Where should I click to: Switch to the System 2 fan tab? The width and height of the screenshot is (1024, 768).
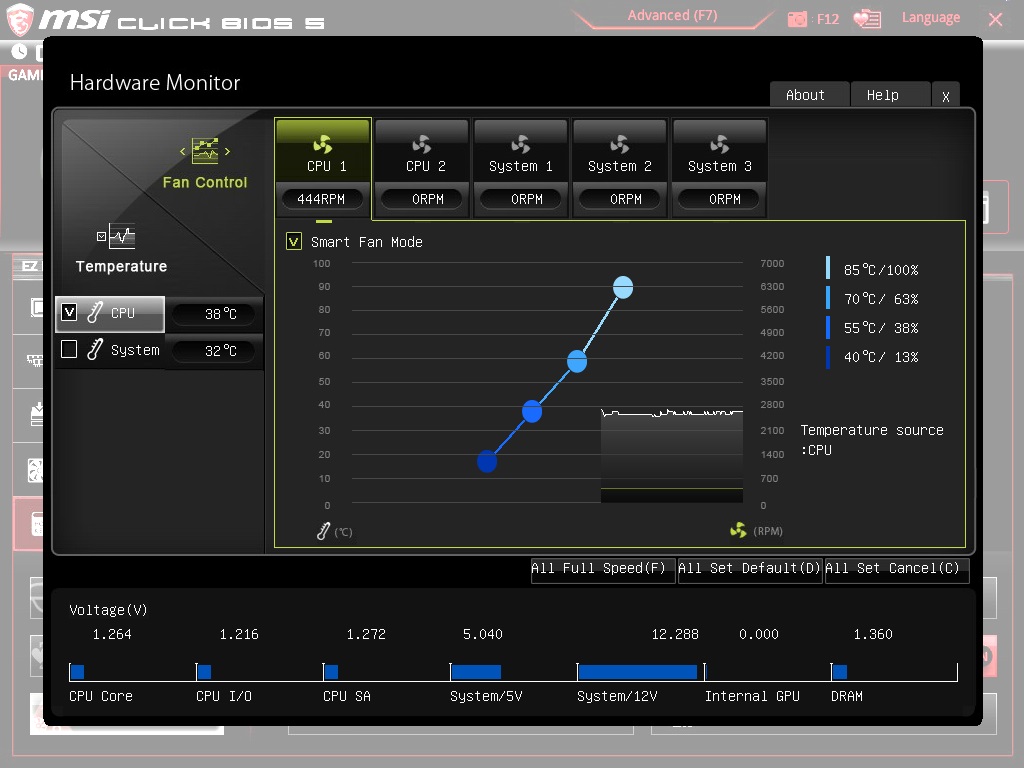click(x=620, y=167)
